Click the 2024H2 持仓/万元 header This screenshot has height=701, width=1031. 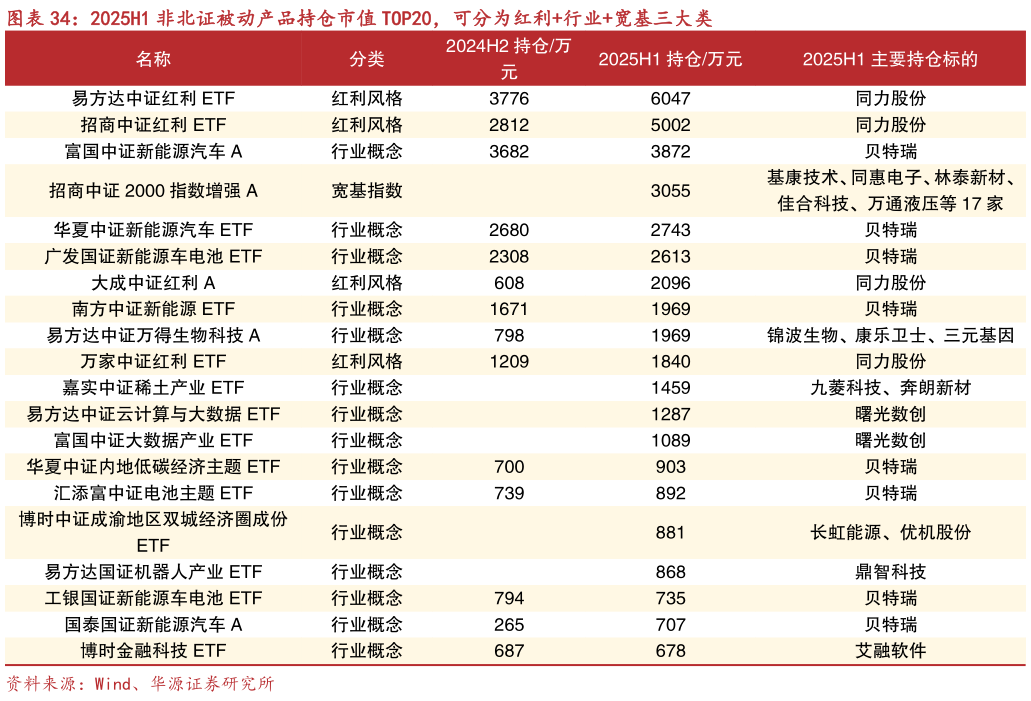(509, 59)
